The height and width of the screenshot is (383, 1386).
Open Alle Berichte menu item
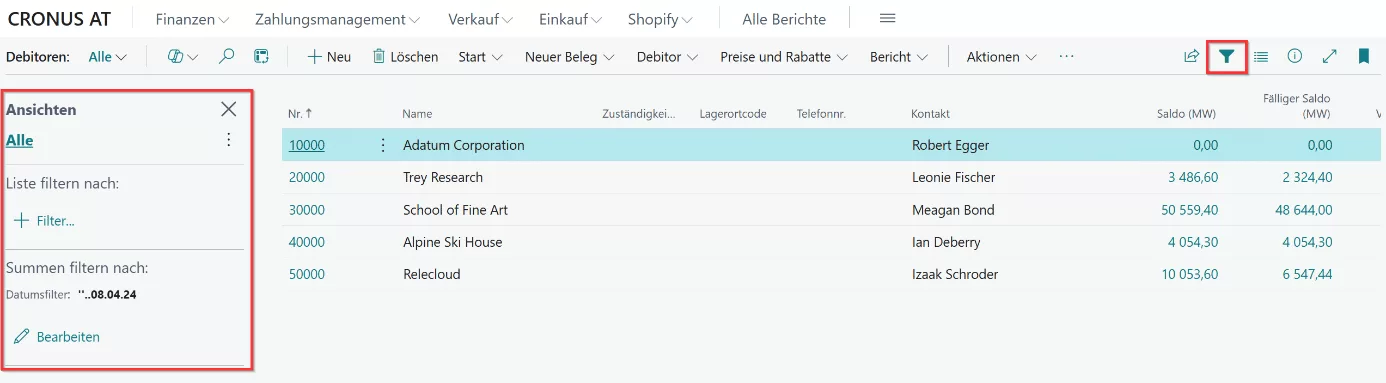pos(784,19)
